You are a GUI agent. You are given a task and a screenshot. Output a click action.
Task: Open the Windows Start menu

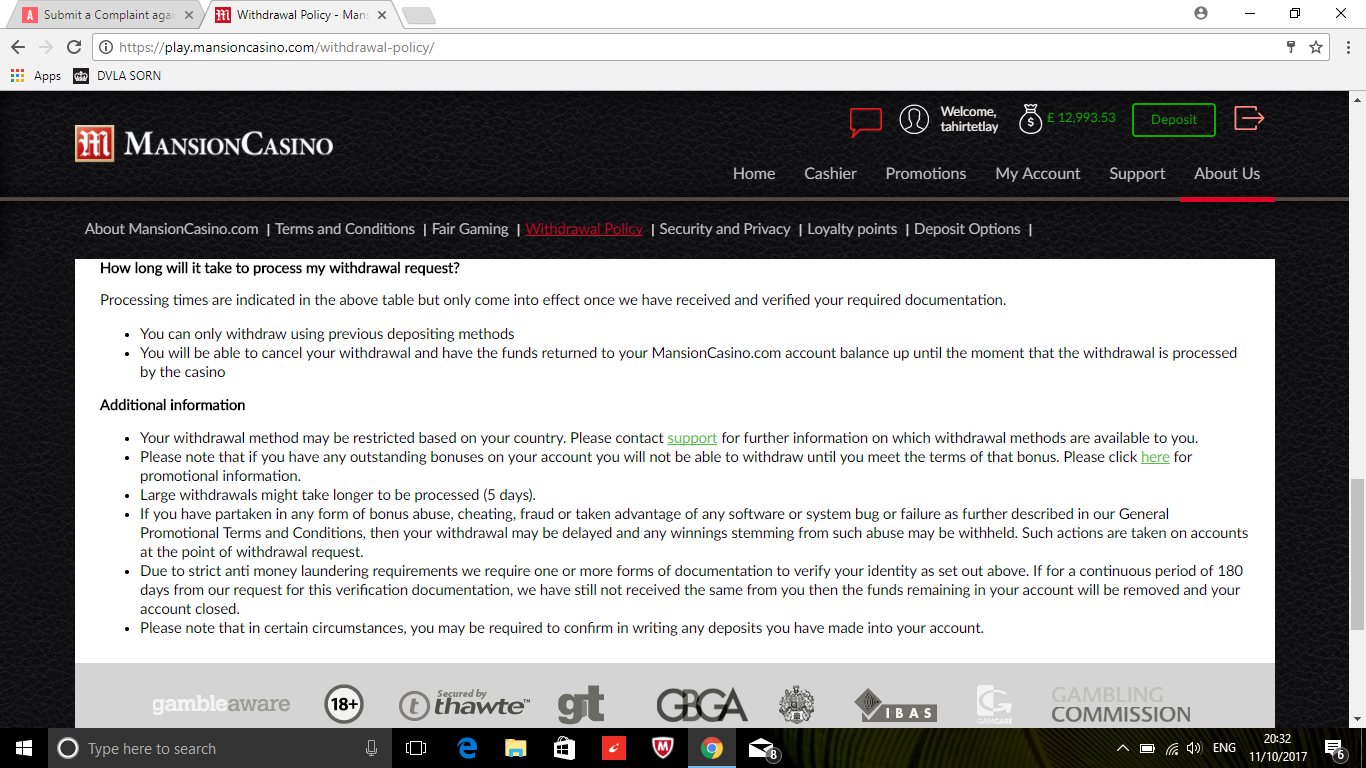tap(24, 748)
